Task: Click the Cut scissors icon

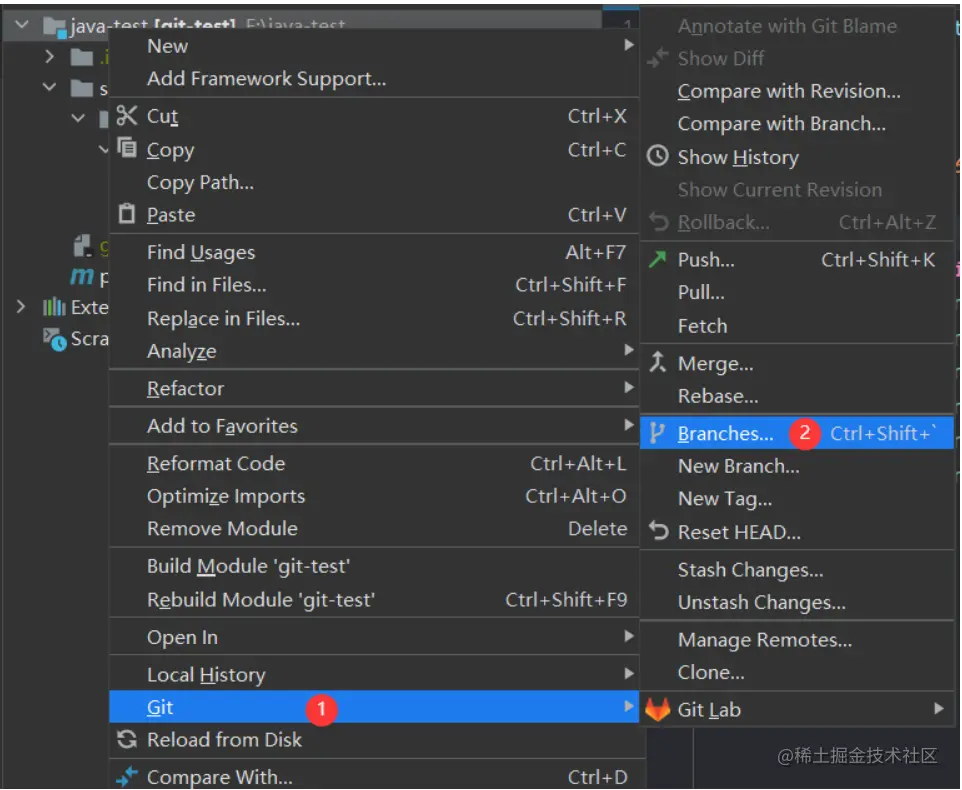Action: pyautogui.click(x=126, y=115)
